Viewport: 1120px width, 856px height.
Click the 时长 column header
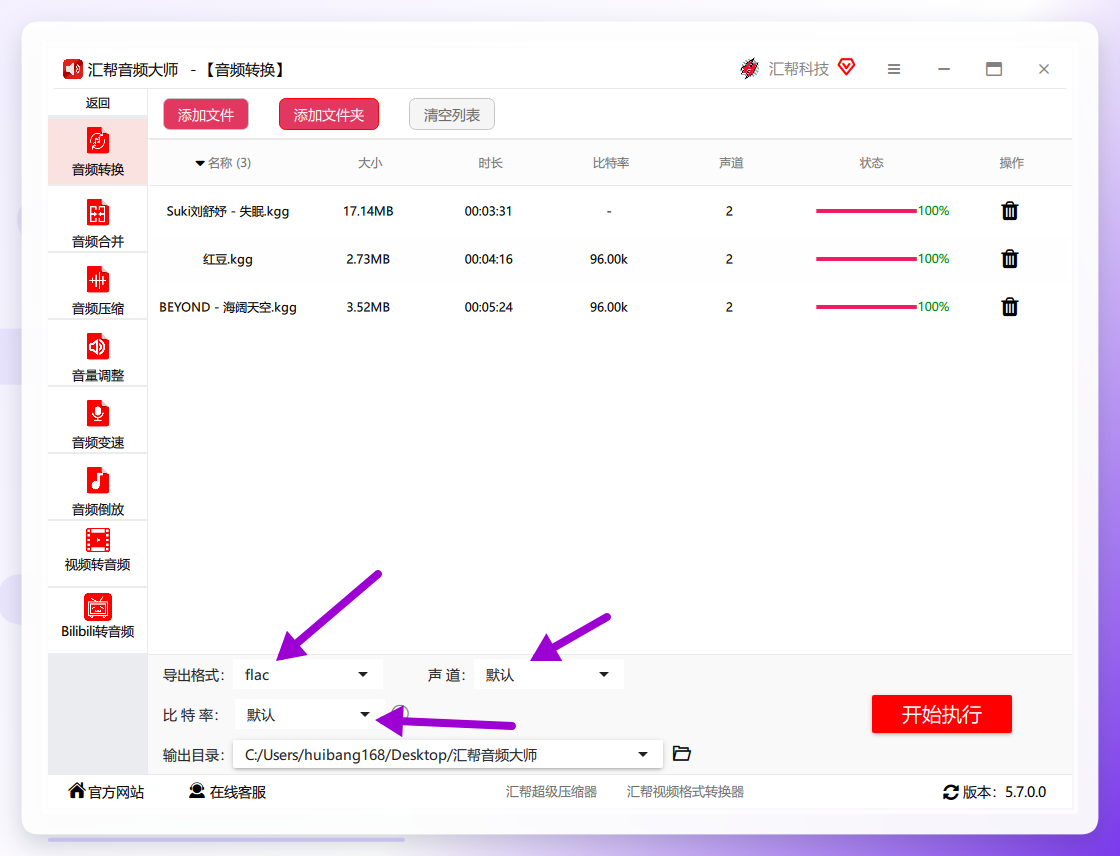tap(490, 163)
